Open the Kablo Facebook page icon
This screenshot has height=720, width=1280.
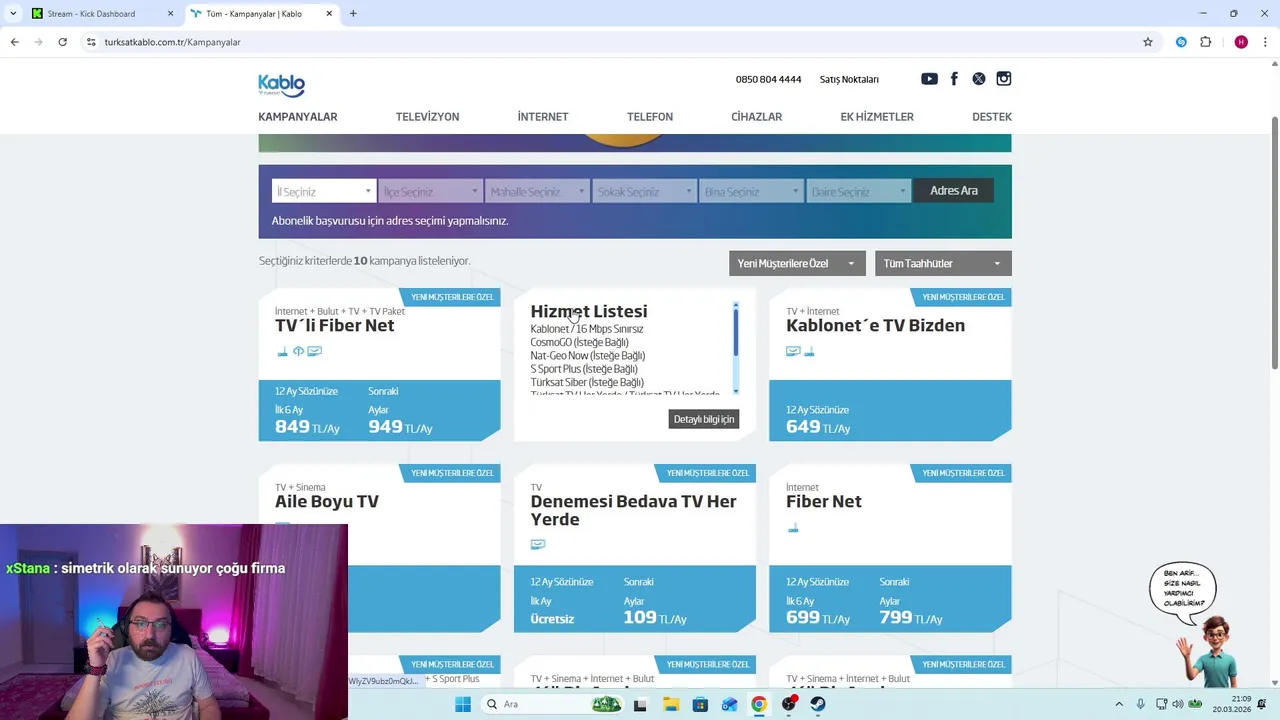pos(954,79)
